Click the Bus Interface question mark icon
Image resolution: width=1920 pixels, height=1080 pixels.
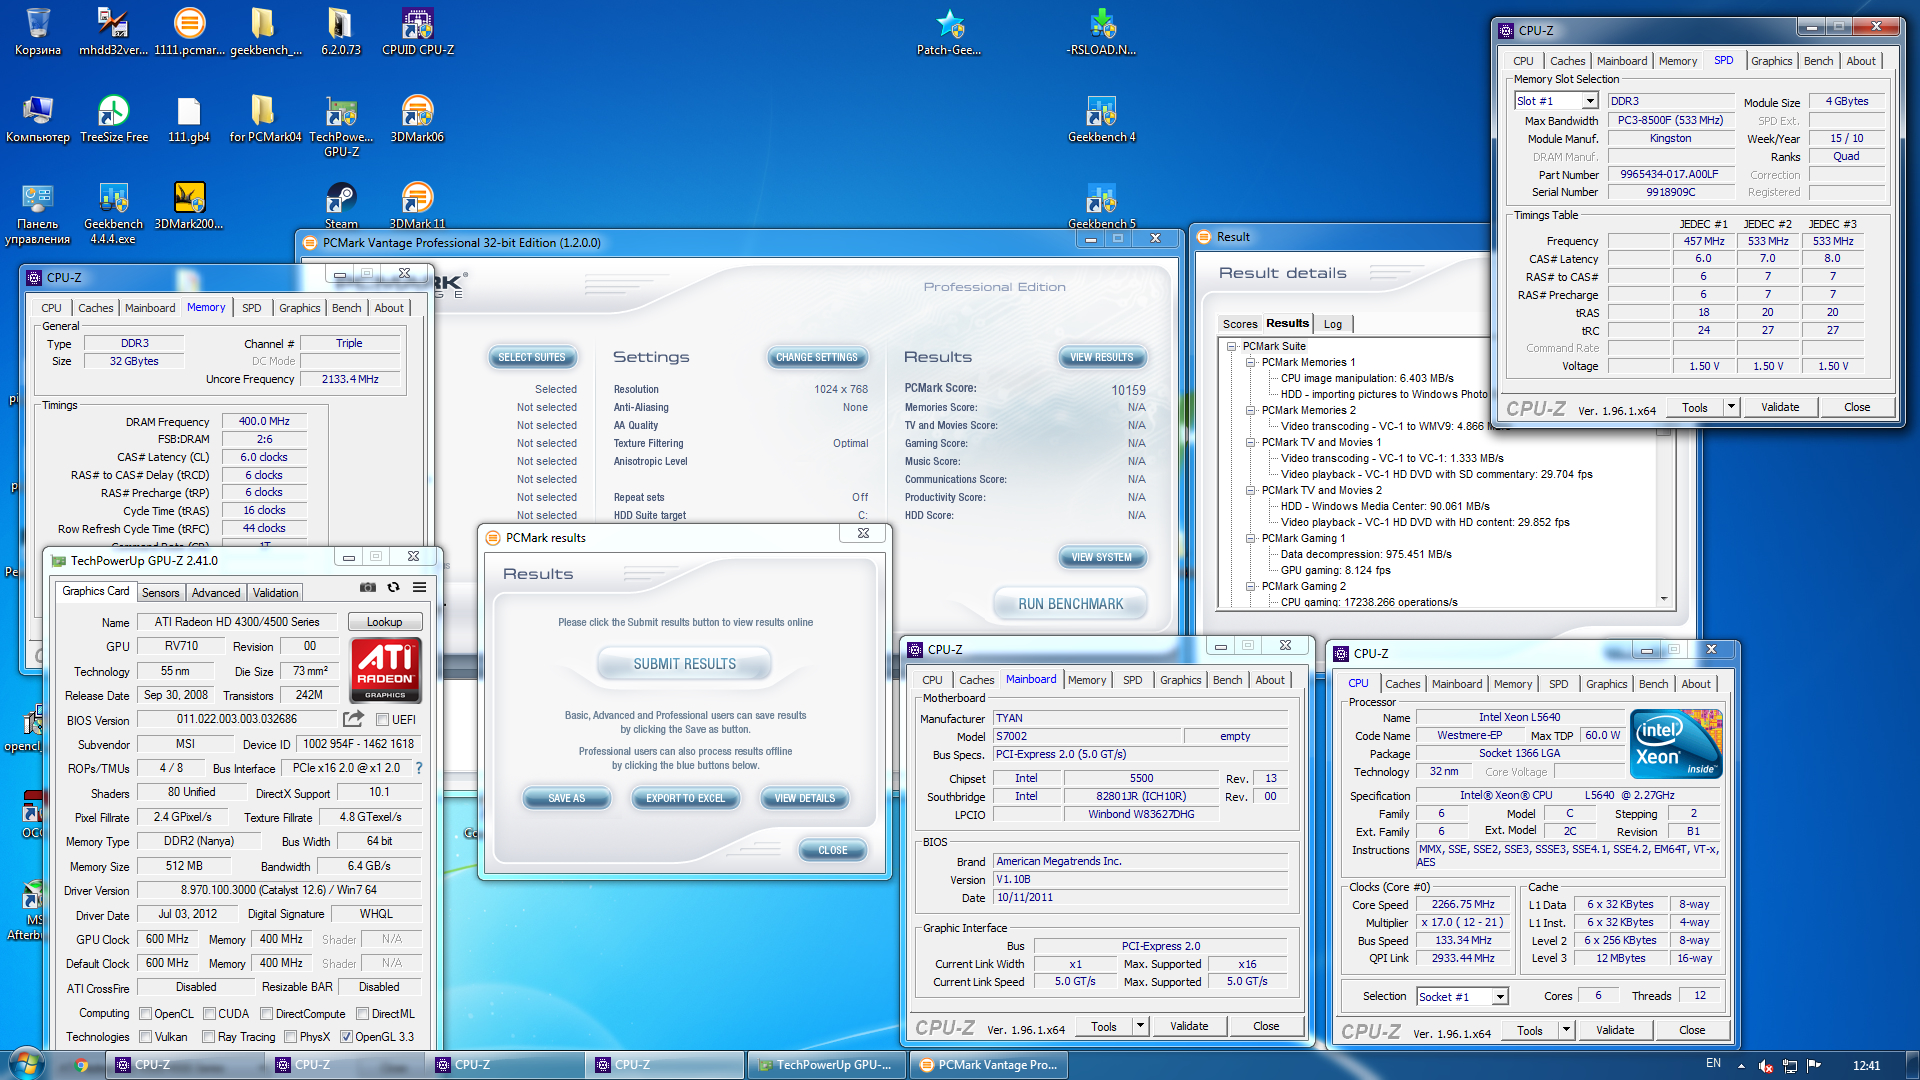[419, 768]
